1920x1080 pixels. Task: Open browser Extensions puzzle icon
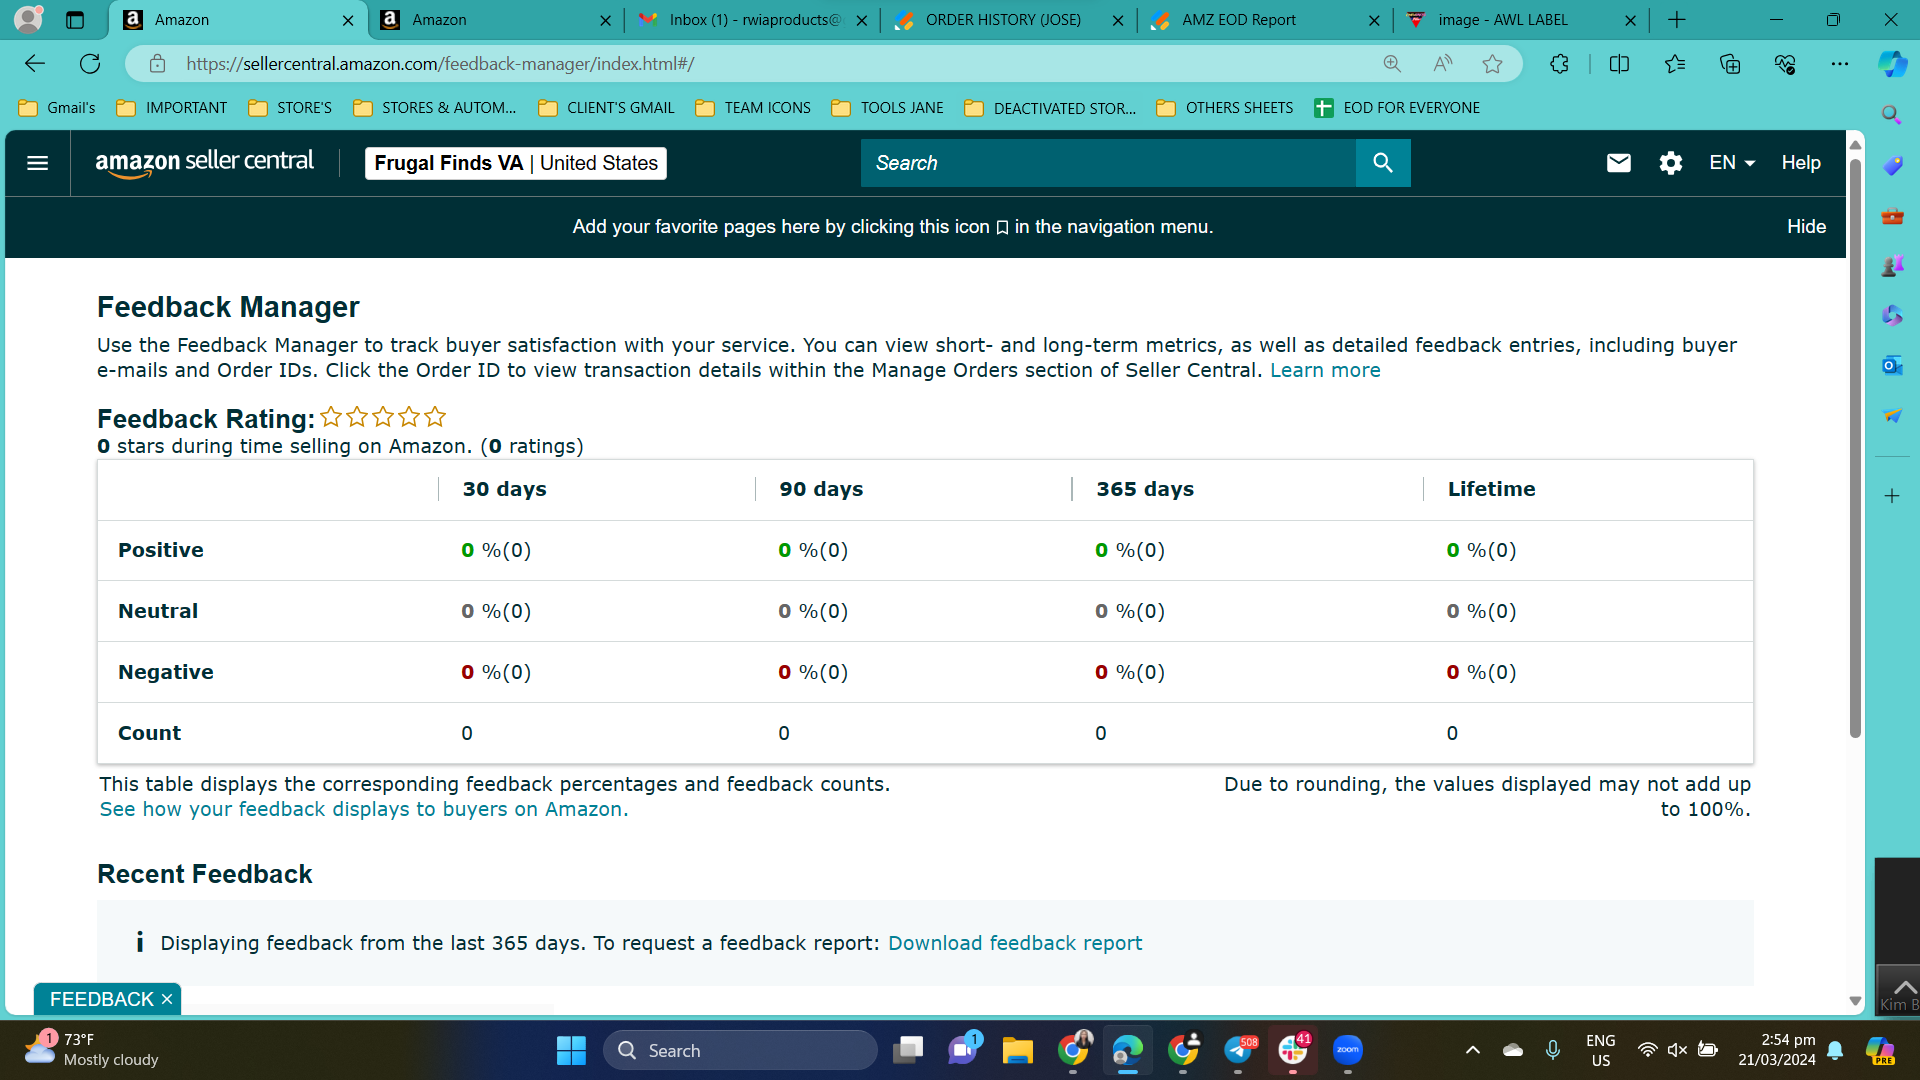point(1559,64)
